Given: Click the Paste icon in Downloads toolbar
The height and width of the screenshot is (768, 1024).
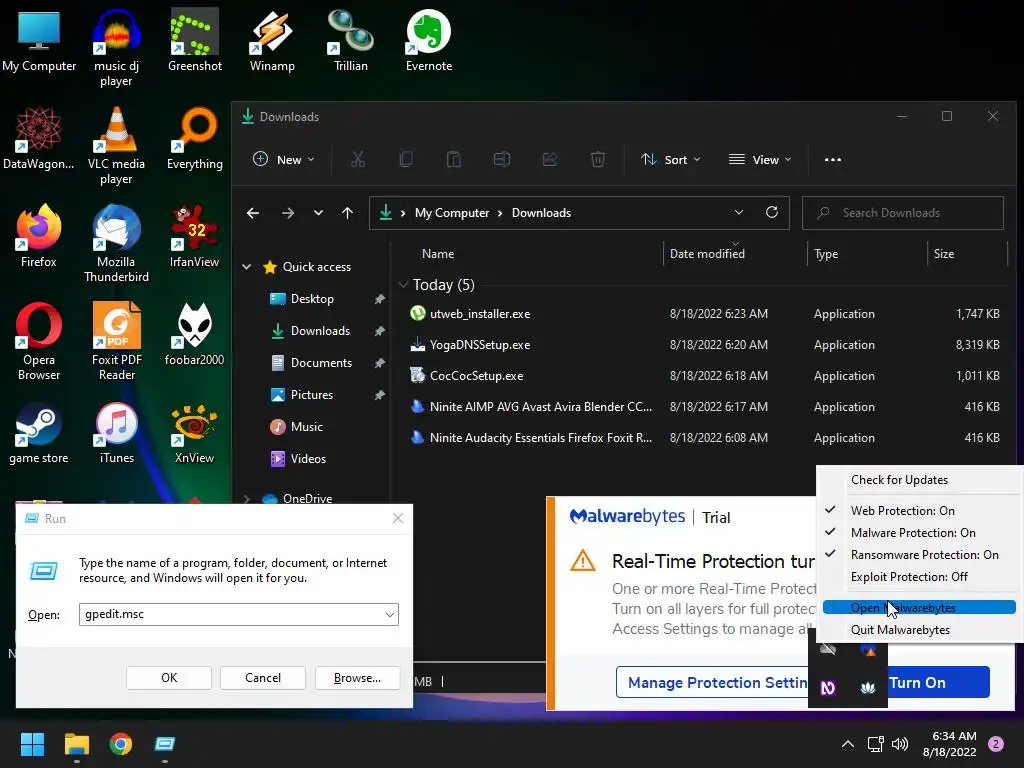Looking at the screenshot, I should tap(453, 159).
